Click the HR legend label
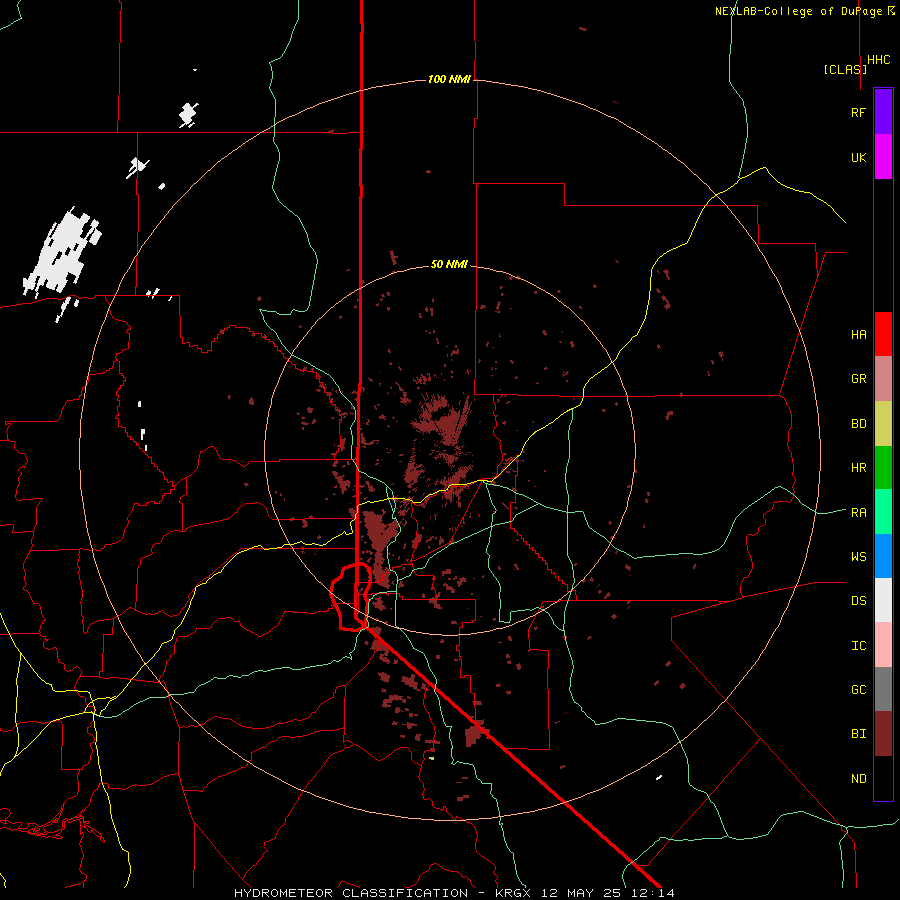The height and width of the screenshot is (900, 900). 858,468
